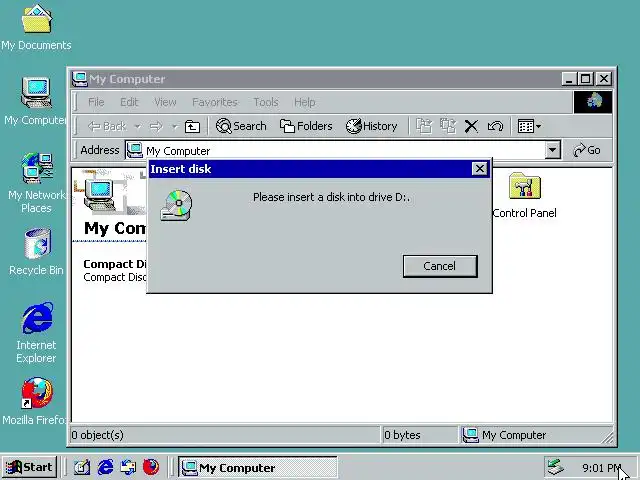The width and height of the screenshot is (640, 480).
Task: Open the Favorites menu
Action: click(x=215, y=102)
